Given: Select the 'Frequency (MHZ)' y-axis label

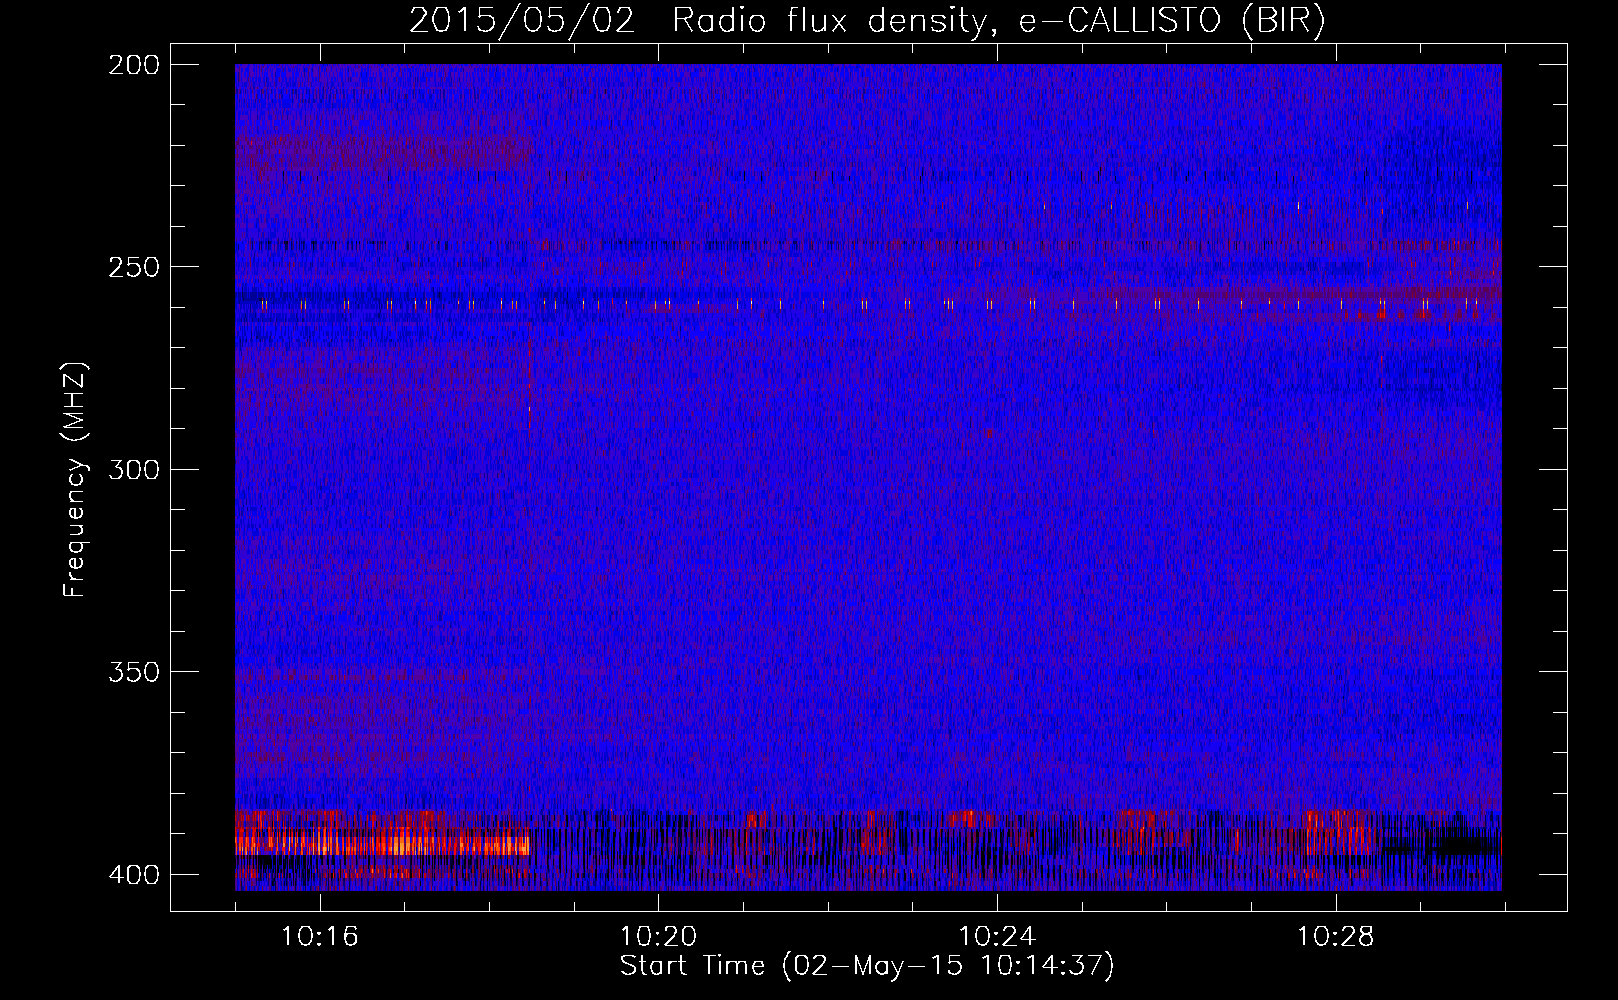Looking at the screenshot, I should [75, 480].
